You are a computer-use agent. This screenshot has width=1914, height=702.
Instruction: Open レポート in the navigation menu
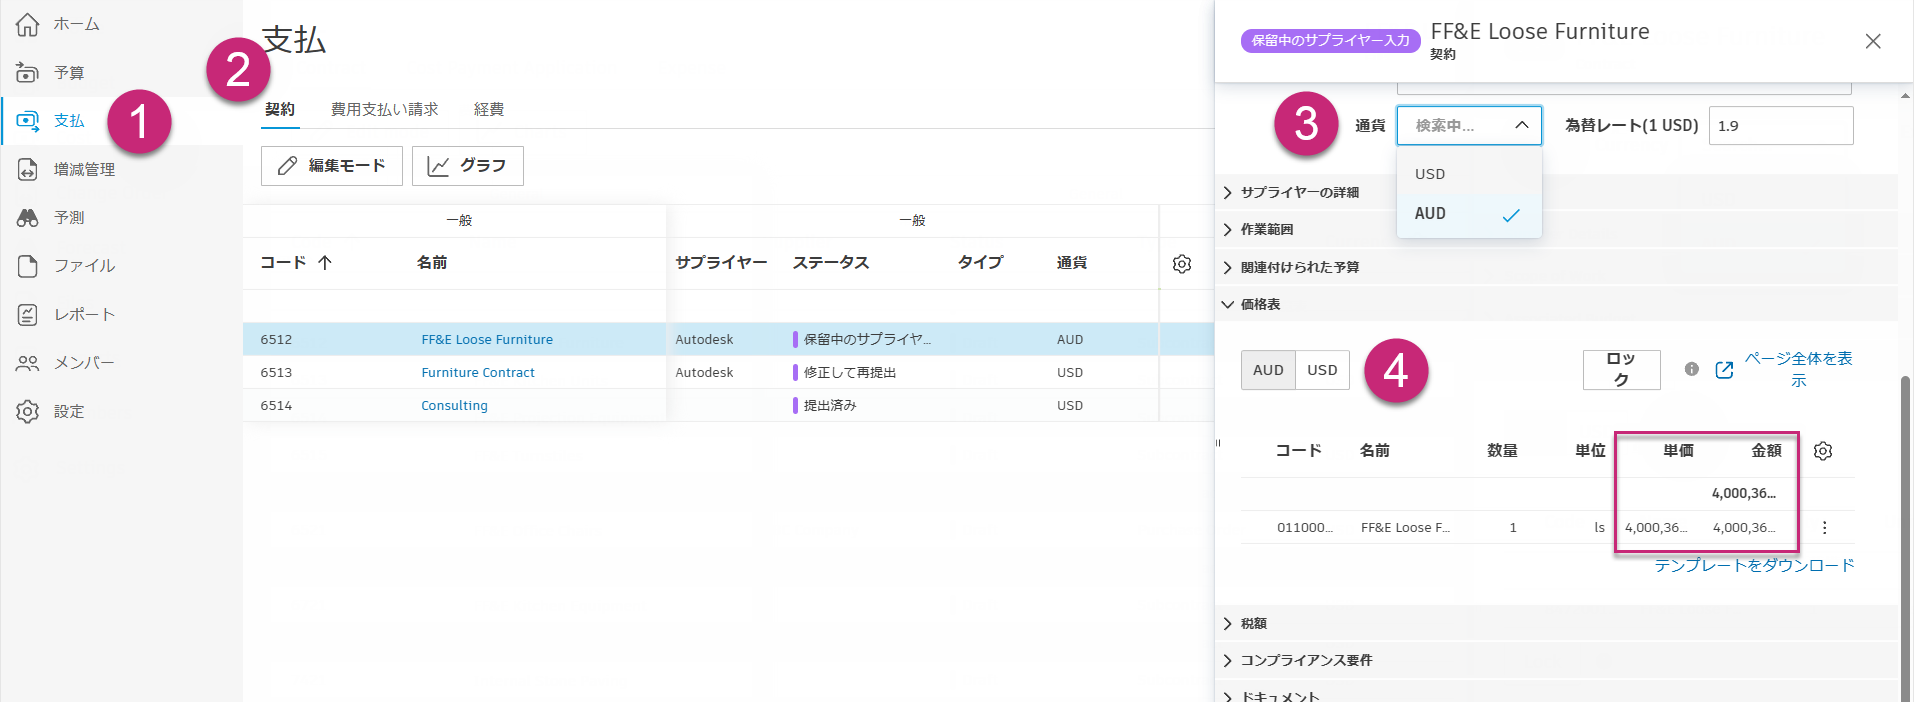pyautogui.click(x=85, y=314)
